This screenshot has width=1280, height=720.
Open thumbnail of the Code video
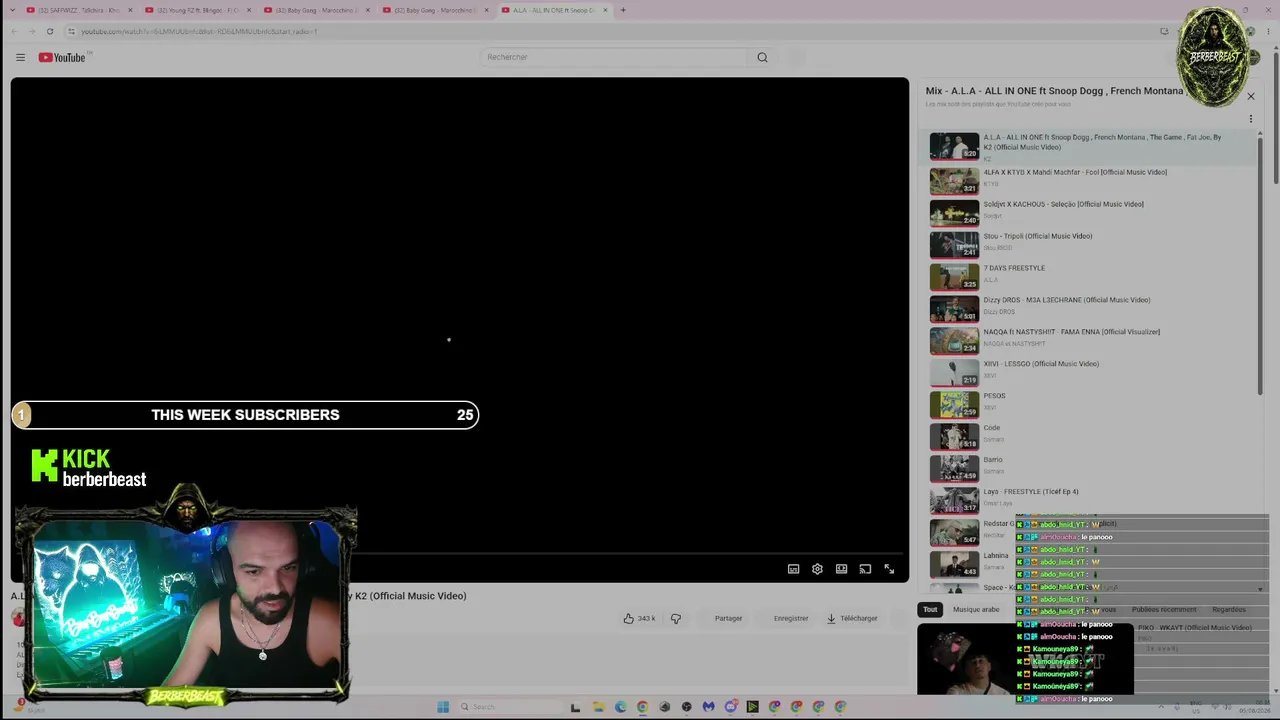click(954, 436)
